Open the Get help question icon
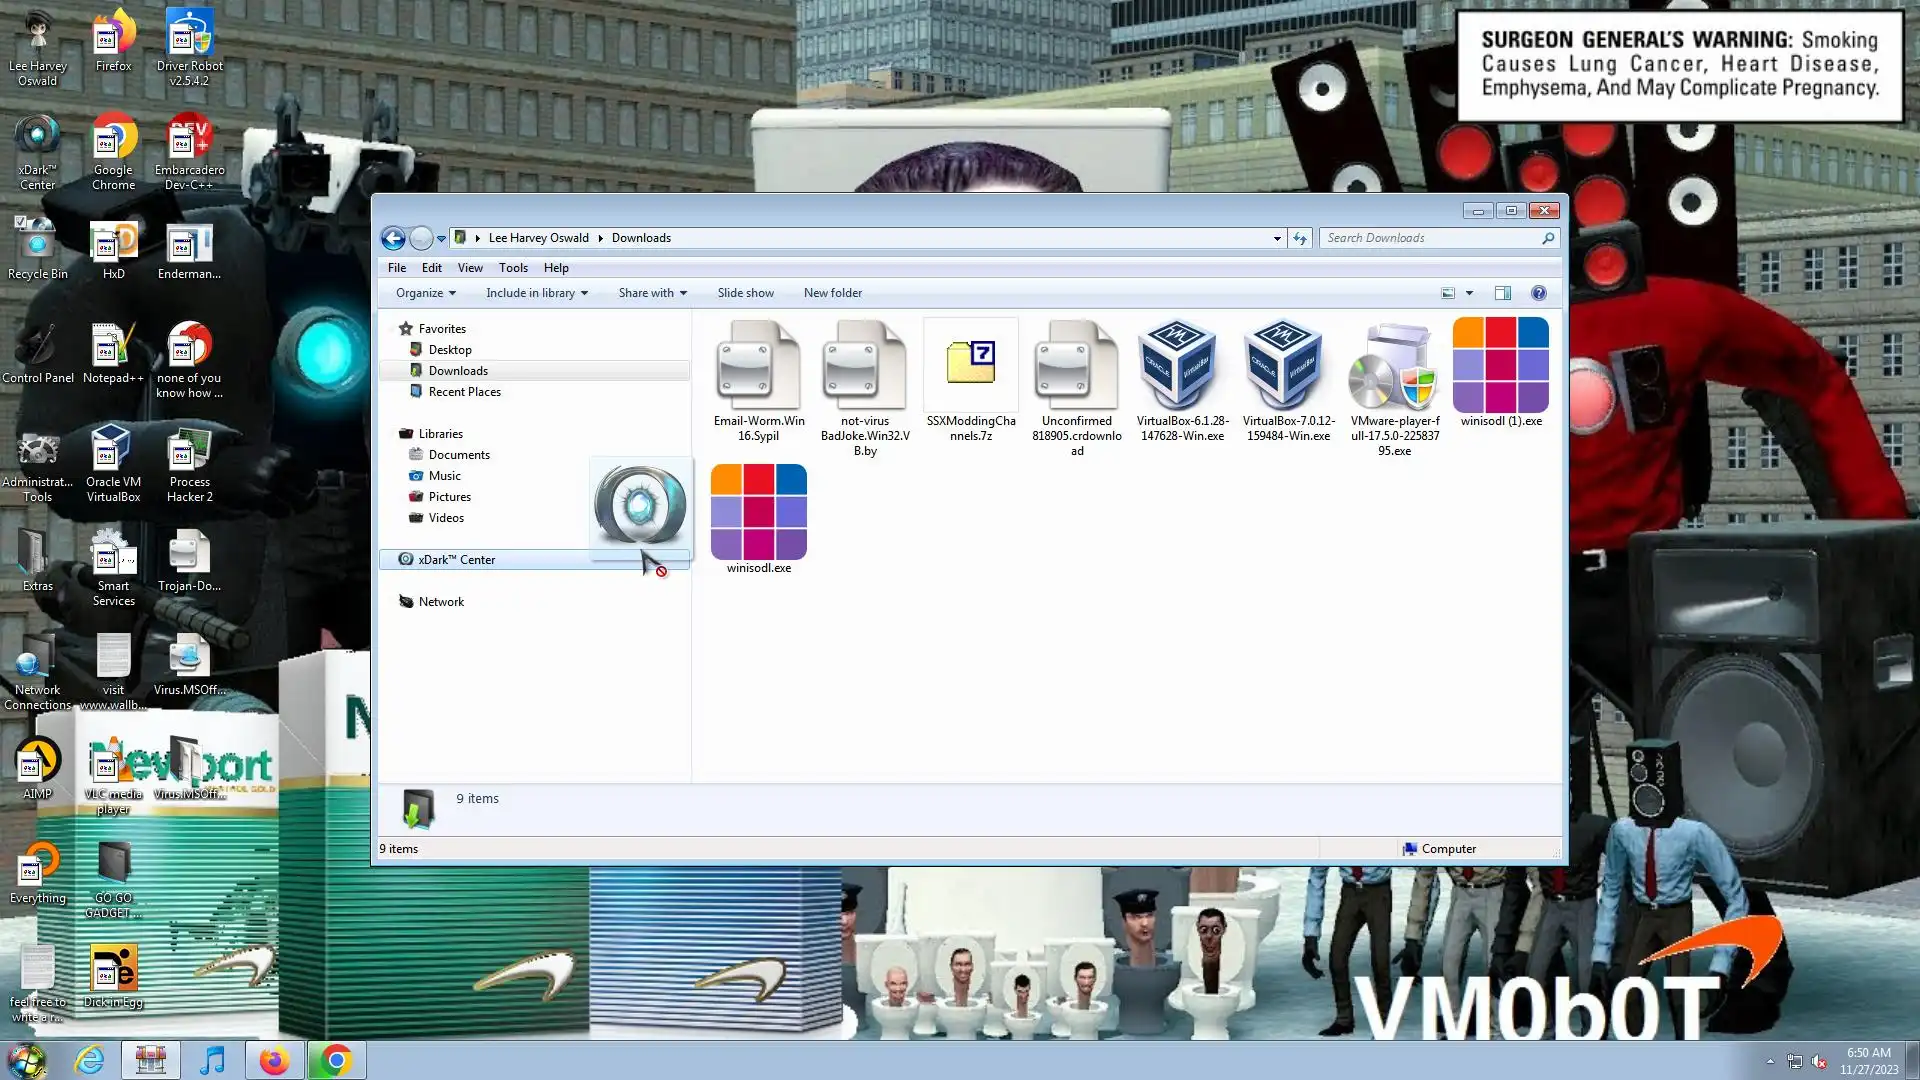The width and height of the screenshot is (1920, 1080). pos(1538,293)
